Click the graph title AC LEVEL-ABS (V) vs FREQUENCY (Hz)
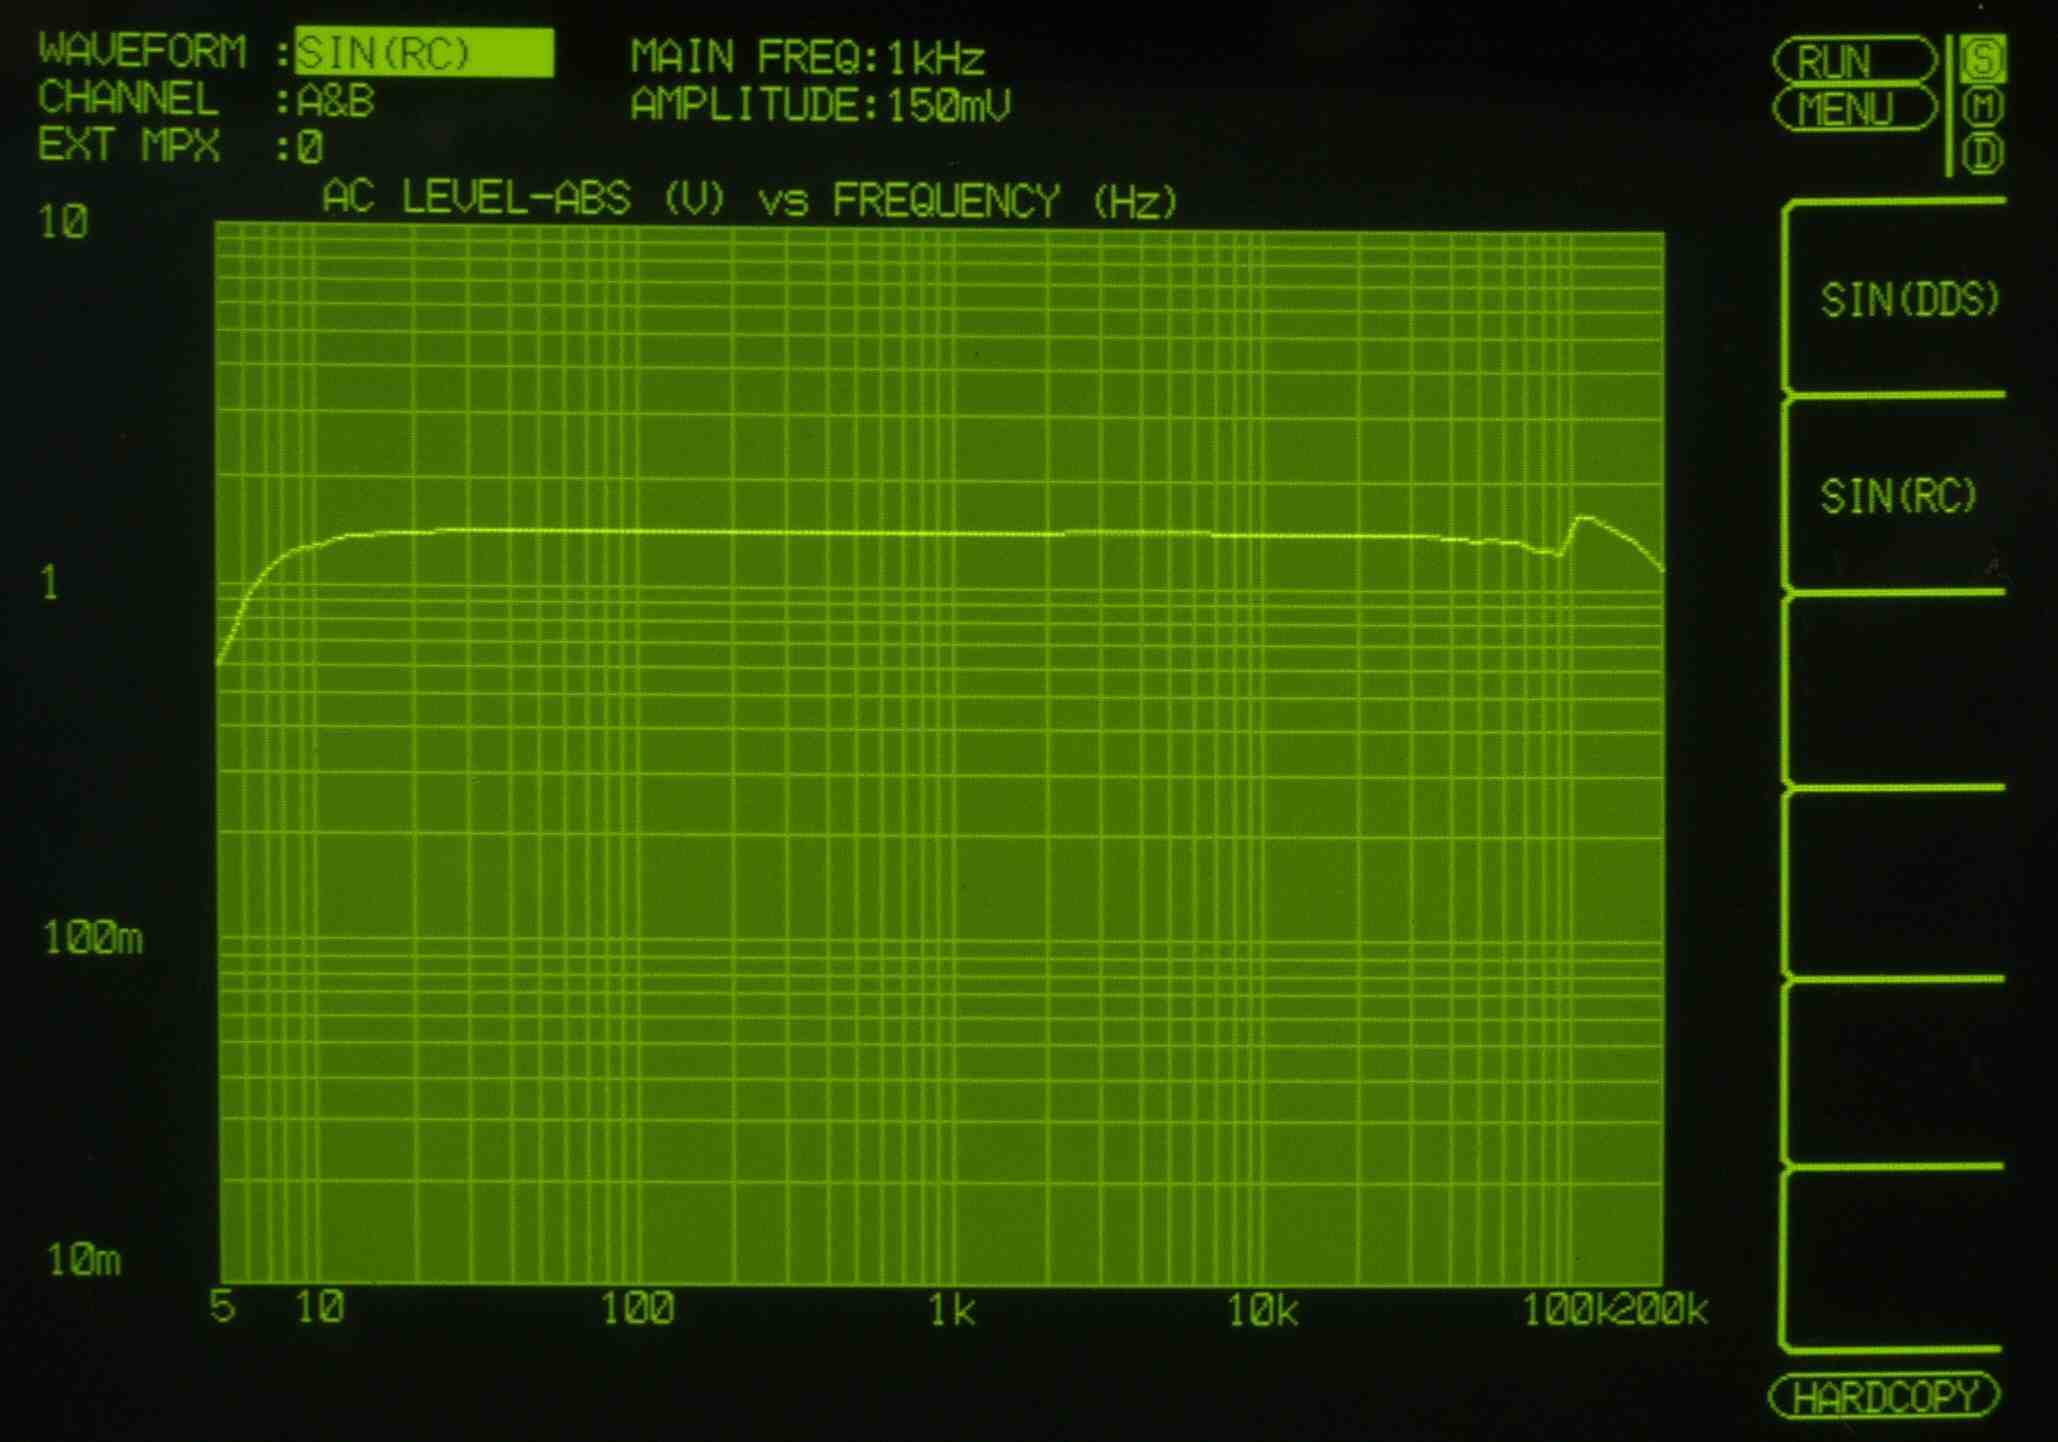The height and width of the screenshot is (1442, 2058). (x=750, y=200)
